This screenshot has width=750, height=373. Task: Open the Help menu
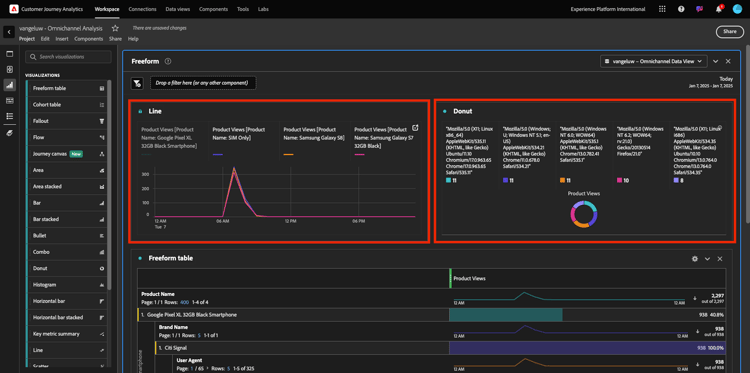(x=133, y=39)
